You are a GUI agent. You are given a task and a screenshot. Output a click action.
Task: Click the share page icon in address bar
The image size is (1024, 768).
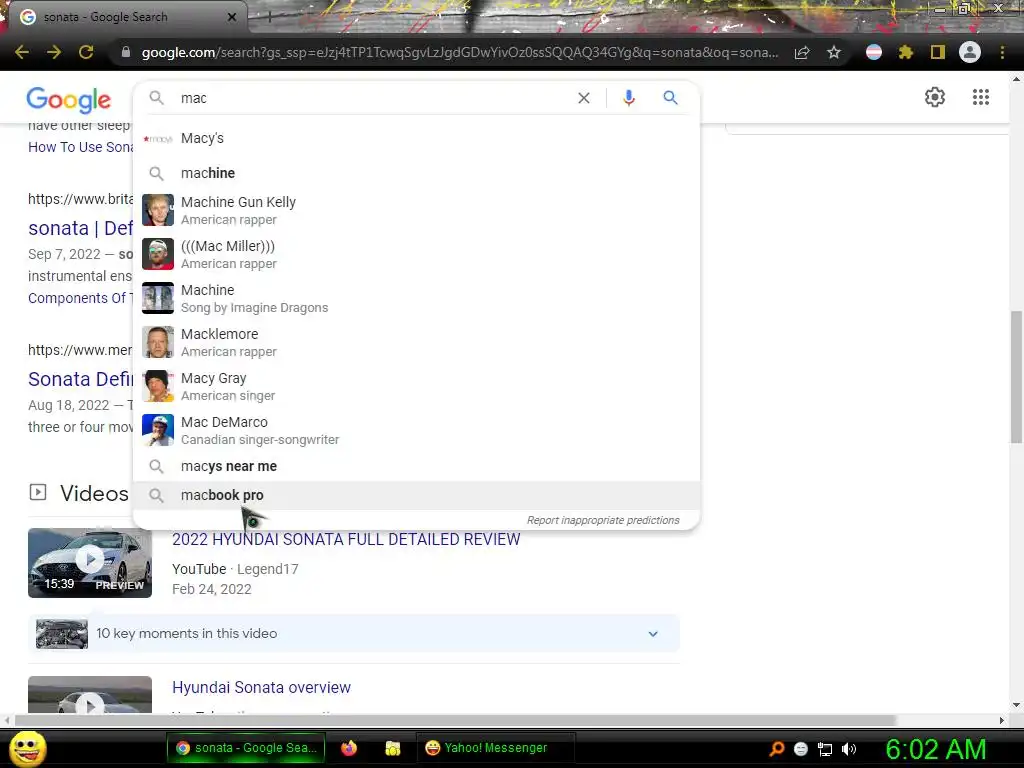click(802, 52)
